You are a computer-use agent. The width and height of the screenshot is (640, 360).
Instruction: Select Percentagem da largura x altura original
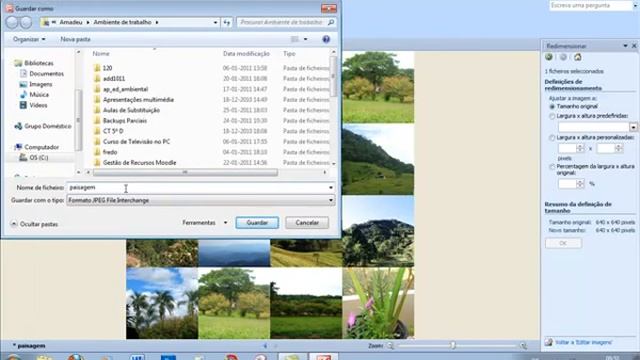(552, 167)
